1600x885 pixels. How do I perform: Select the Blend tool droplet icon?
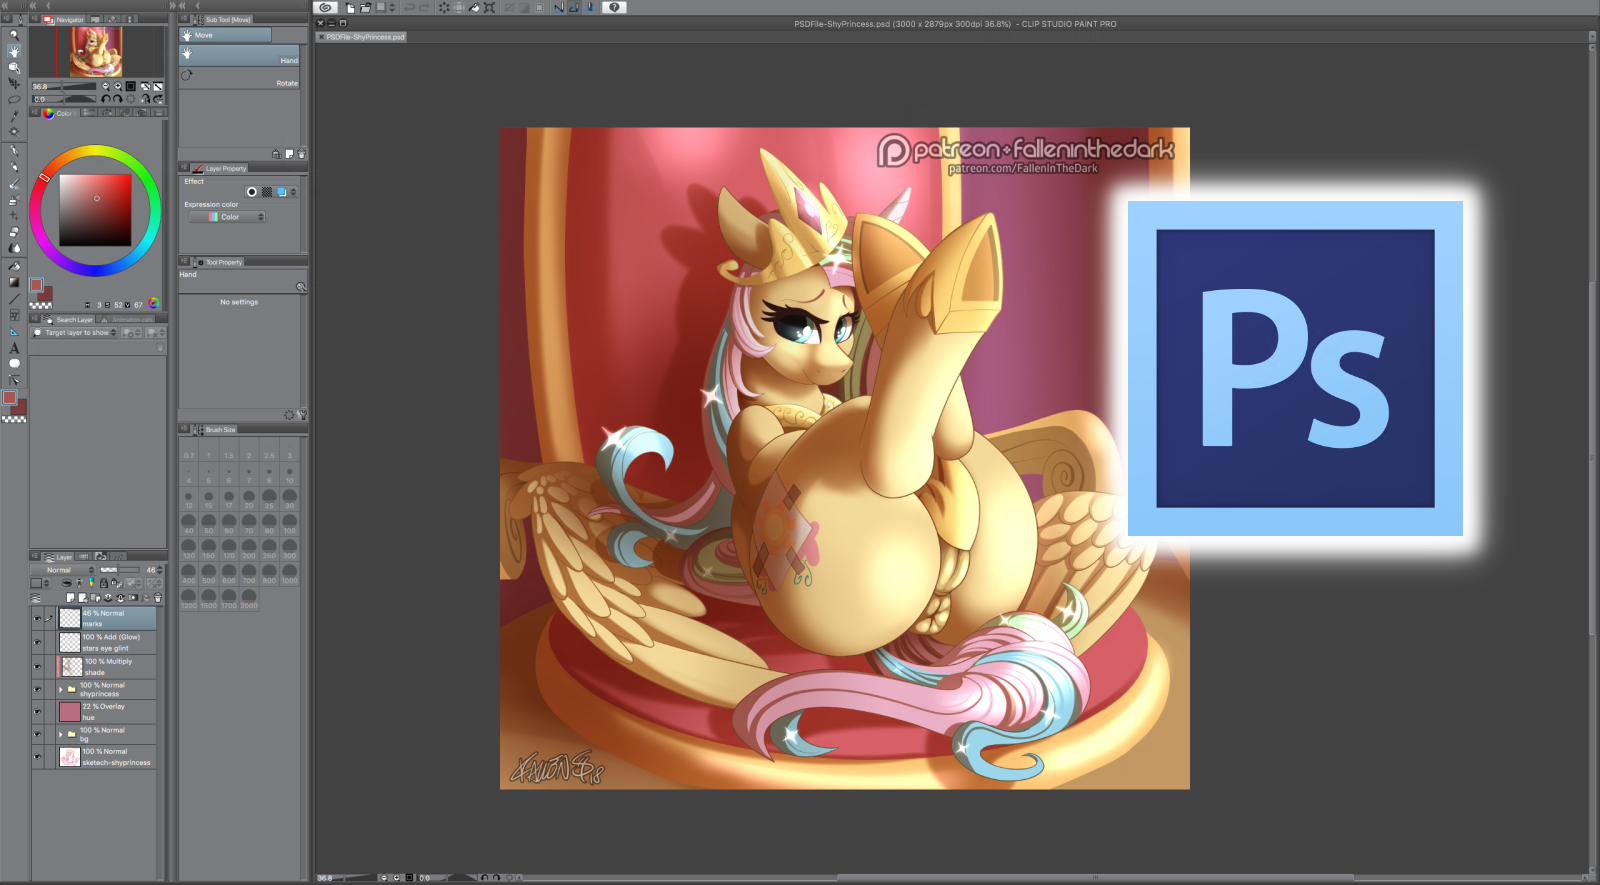coord(14,249)
